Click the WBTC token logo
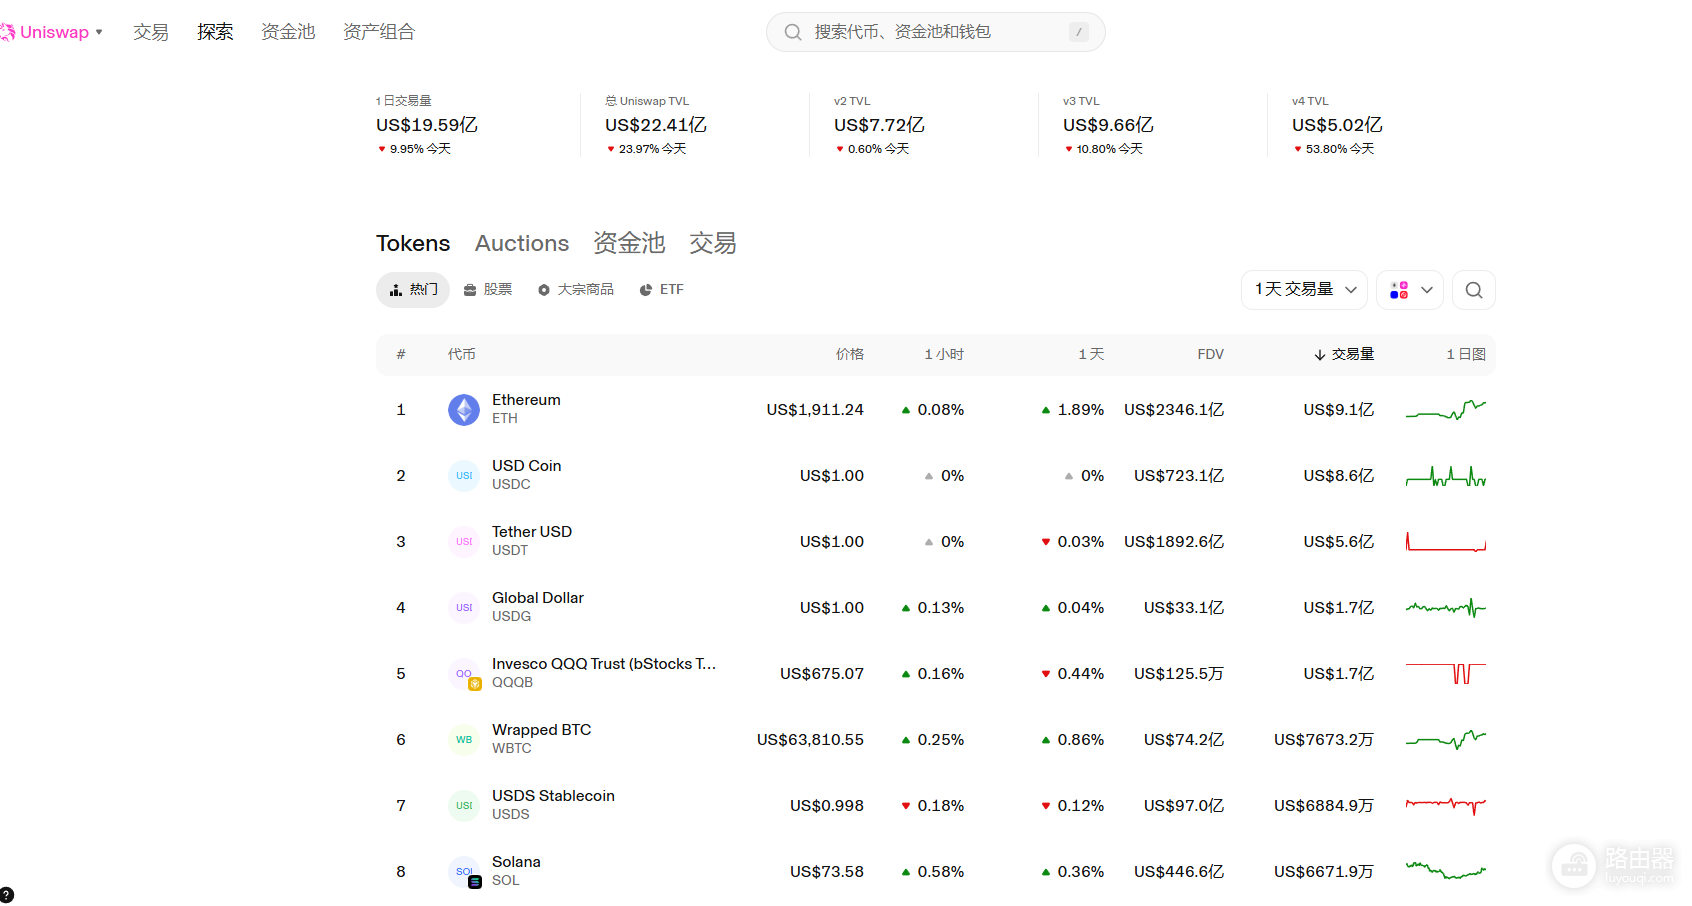Screen dimensions: 1692x906 coord(464,740)
